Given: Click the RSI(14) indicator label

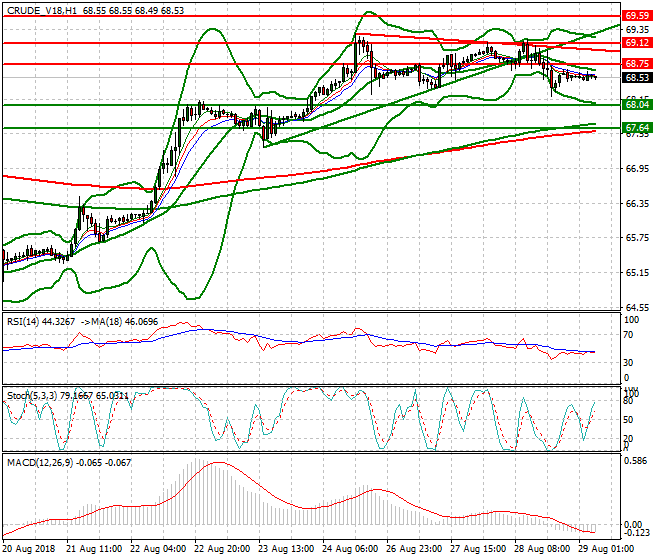Looking at the screenshot, I should coord(23,322).
